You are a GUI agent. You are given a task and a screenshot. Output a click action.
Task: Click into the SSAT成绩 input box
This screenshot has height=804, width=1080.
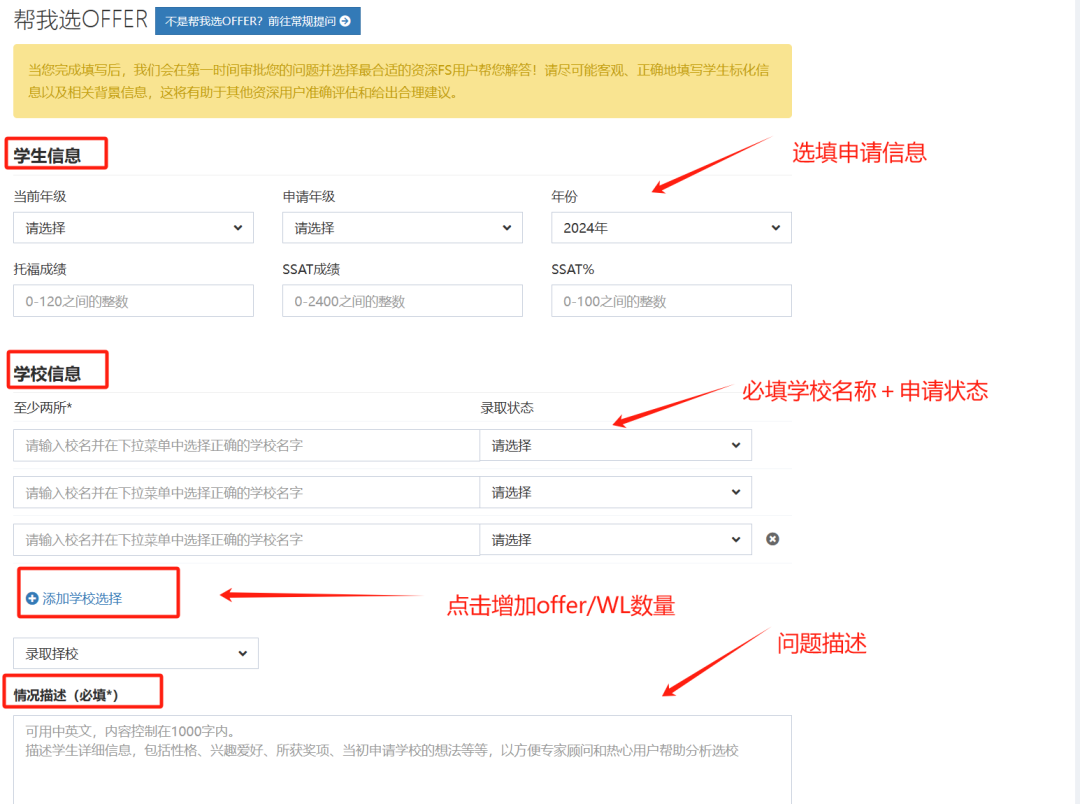(x=402, y=301)
